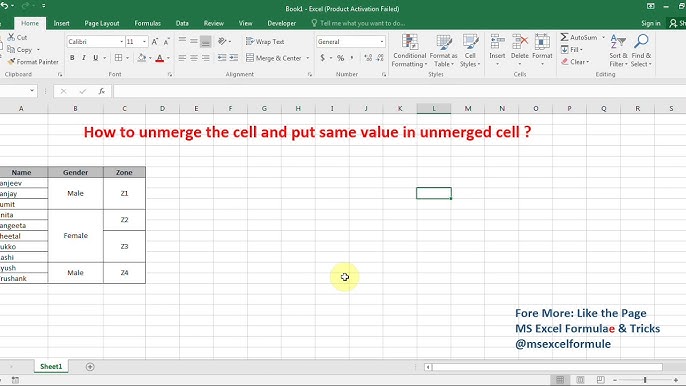Expand the Underline style arrow

point(105,58)
